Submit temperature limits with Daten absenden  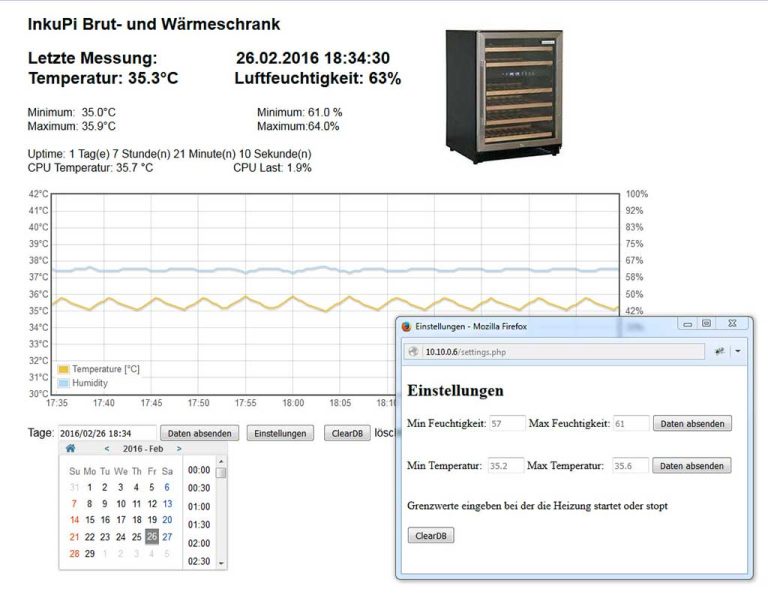point(692,466)
